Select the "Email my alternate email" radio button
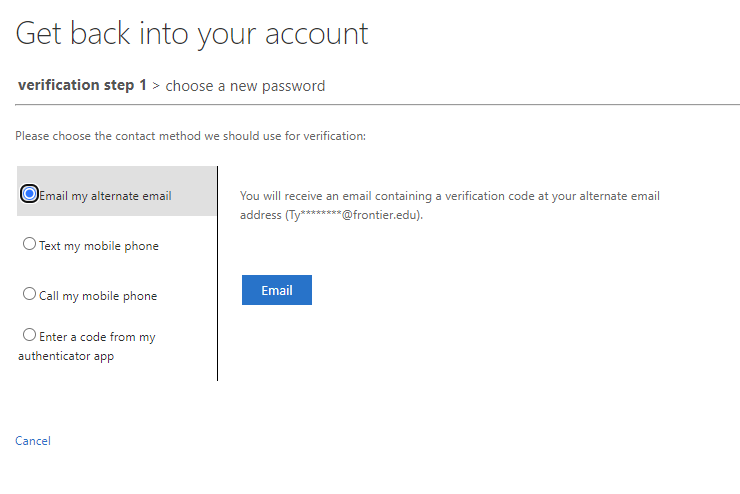This screenshot has height=494, width=740. click(x=30, y=194)
